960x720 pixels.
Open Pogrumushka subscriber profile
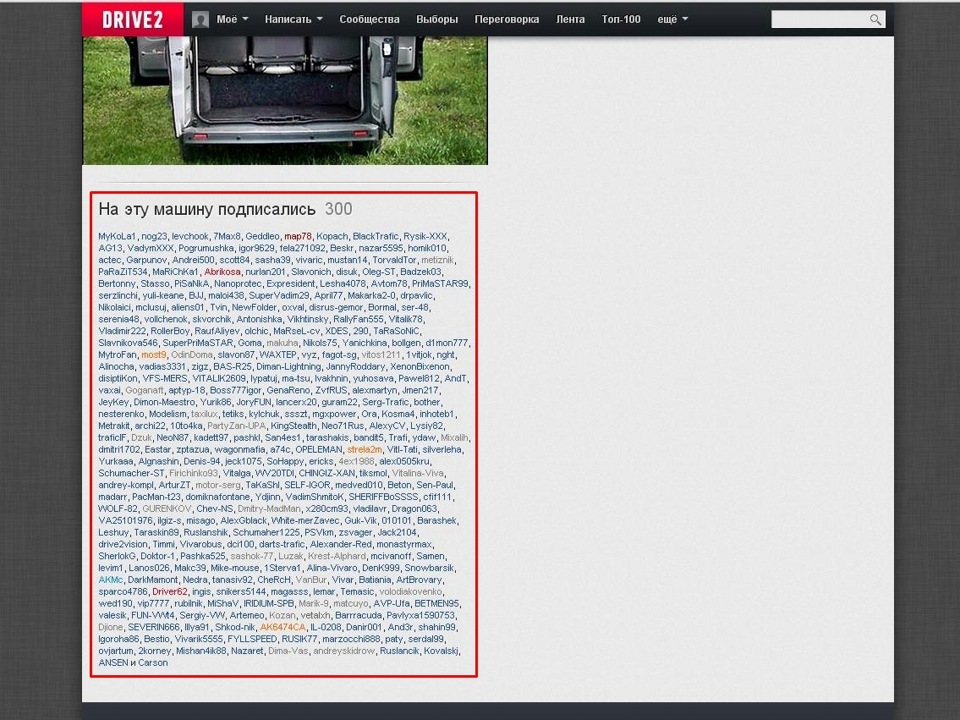[206, 248]
